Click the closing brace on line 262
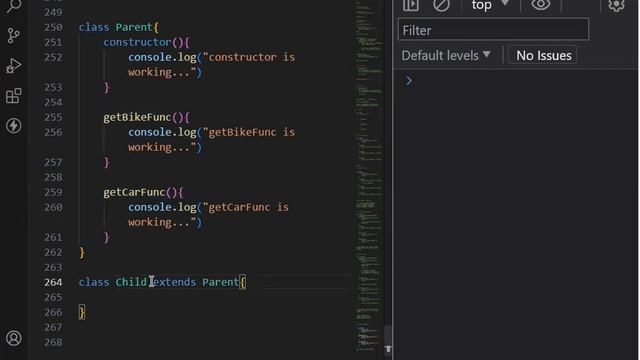The image size is (640, 360). click(x=82, y=253)
